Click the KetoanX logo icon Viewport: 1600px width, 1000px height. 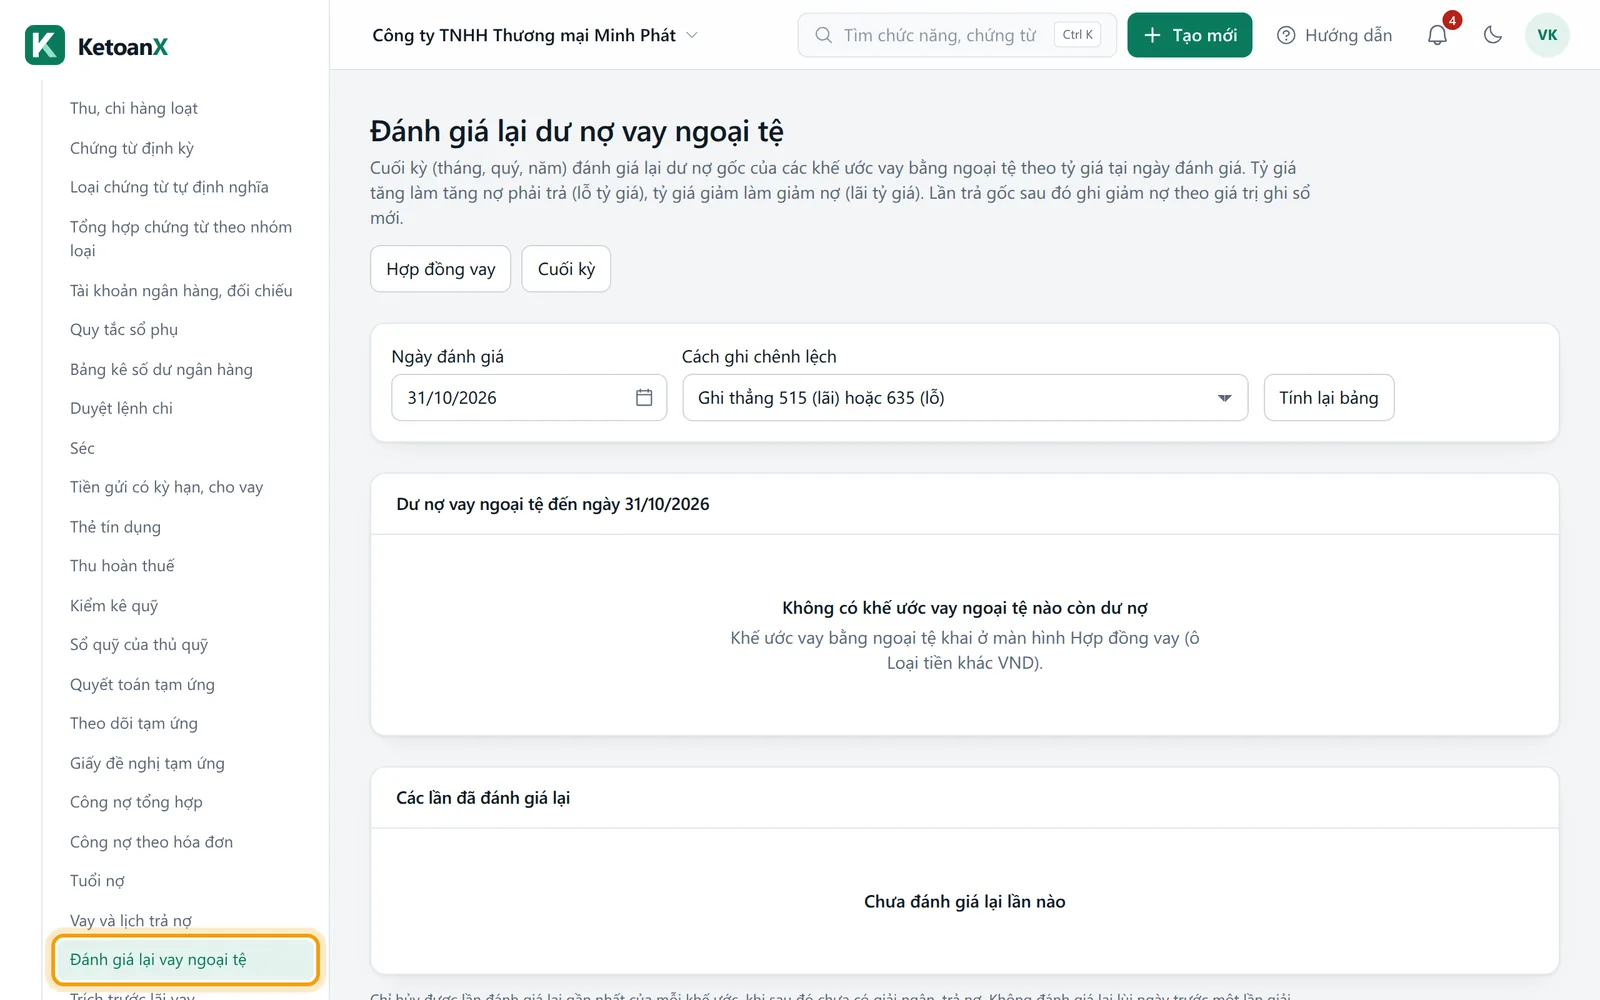click(45, 45)
